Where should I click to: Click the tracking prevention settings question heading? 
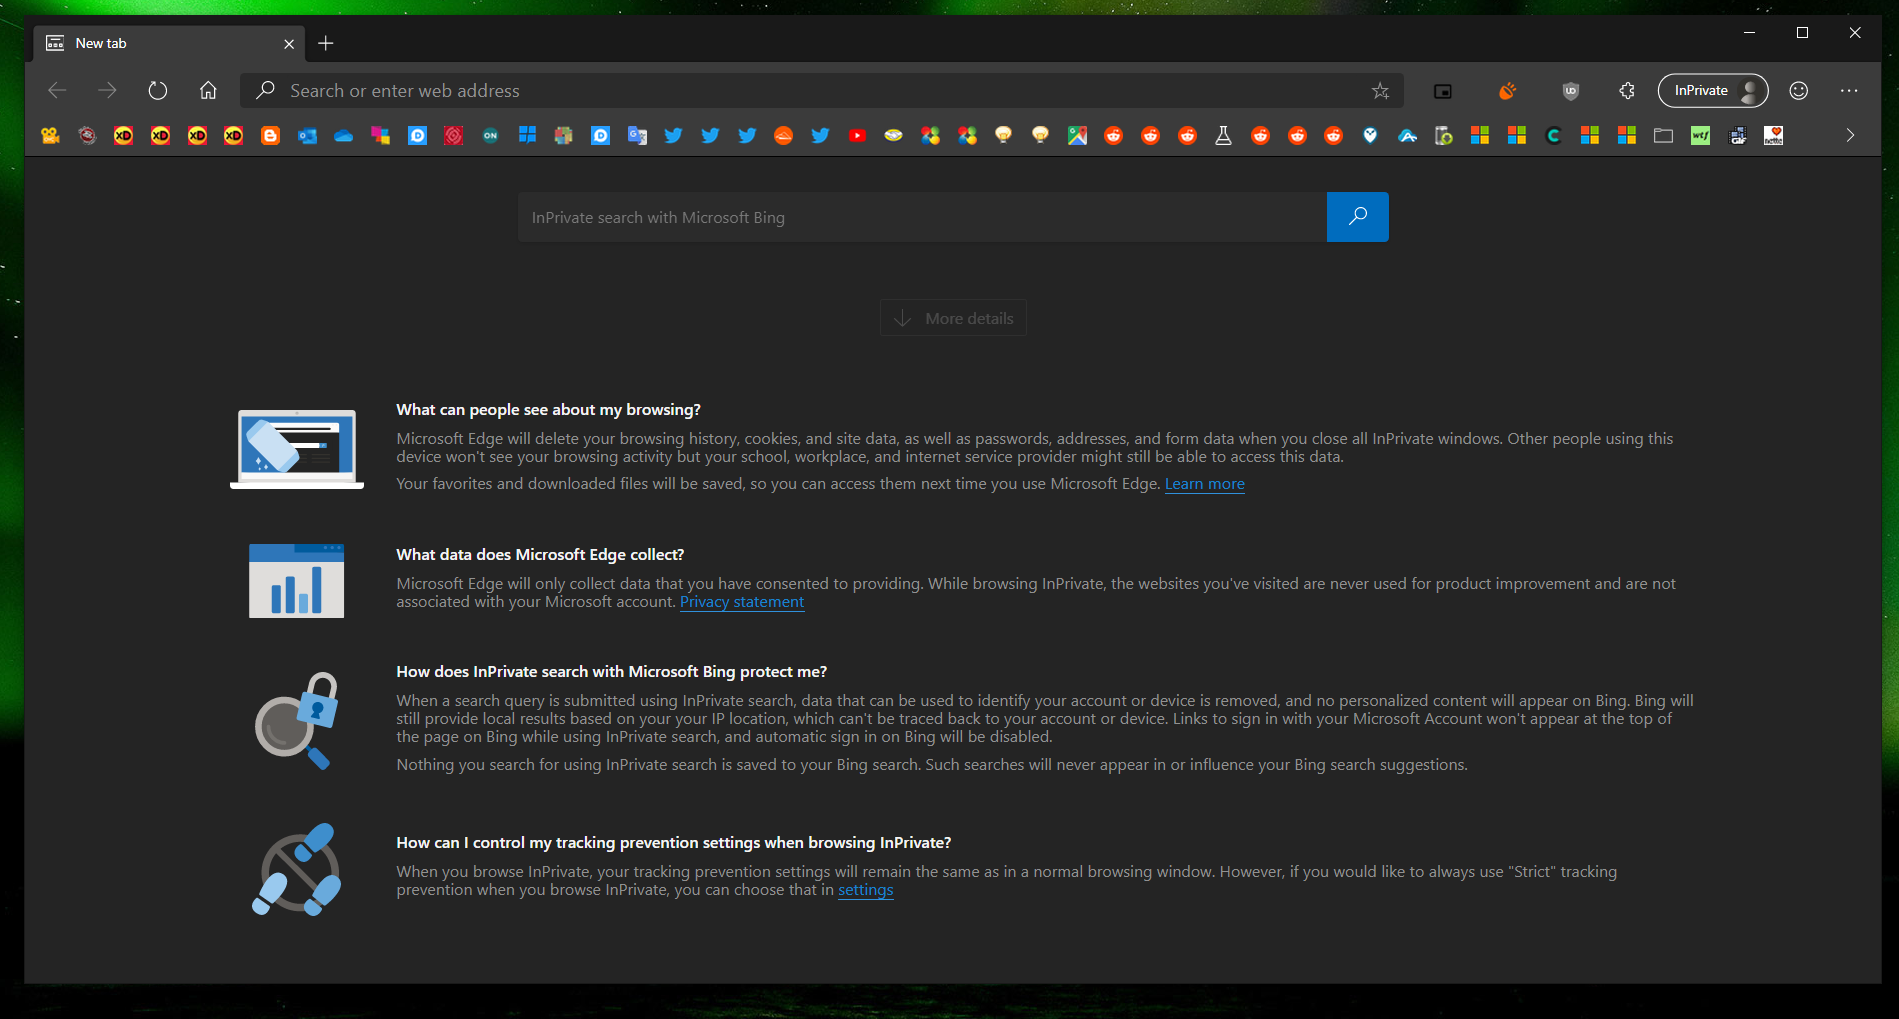(674, 843)
